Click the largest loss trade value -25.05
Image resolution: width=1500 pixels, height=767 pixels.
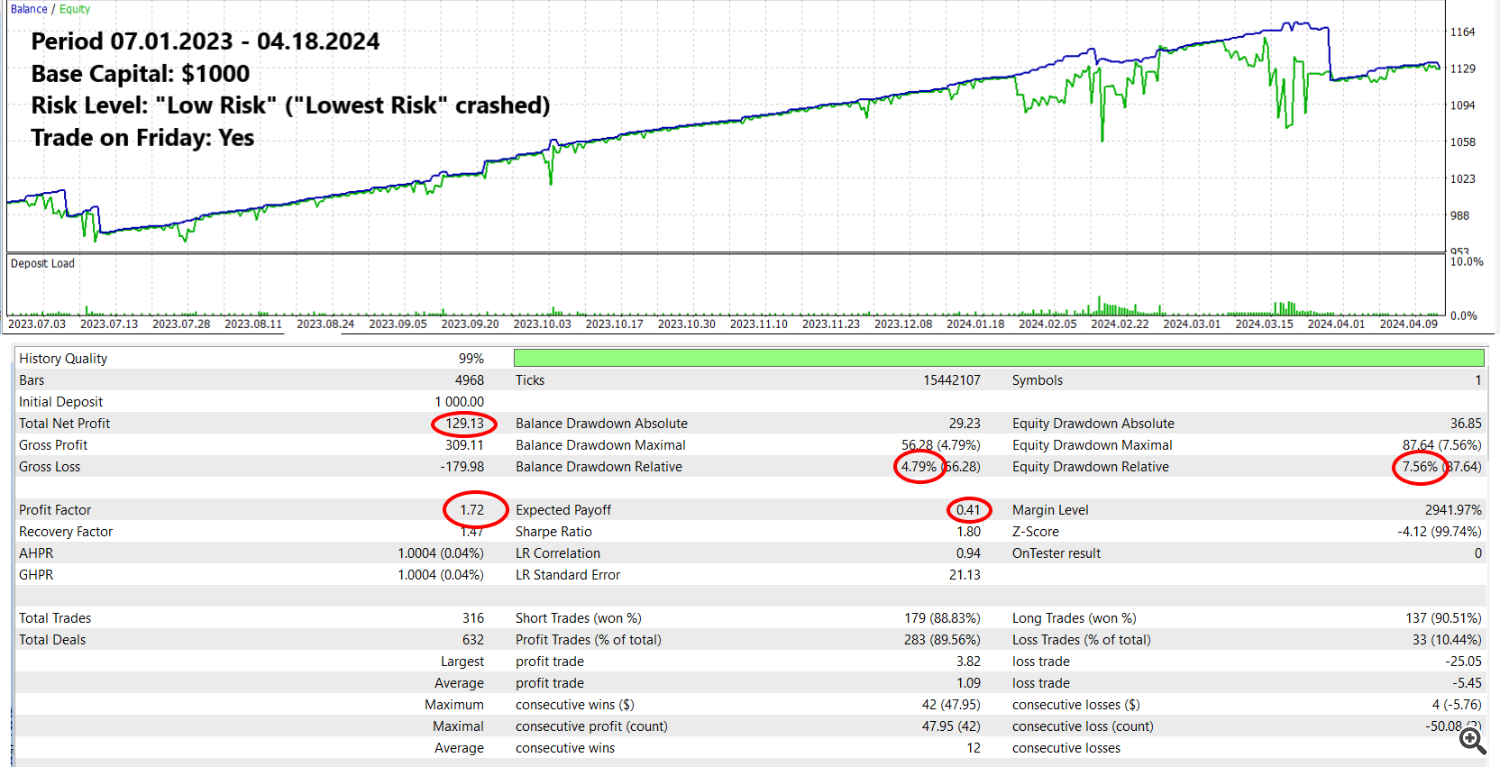1464,662
